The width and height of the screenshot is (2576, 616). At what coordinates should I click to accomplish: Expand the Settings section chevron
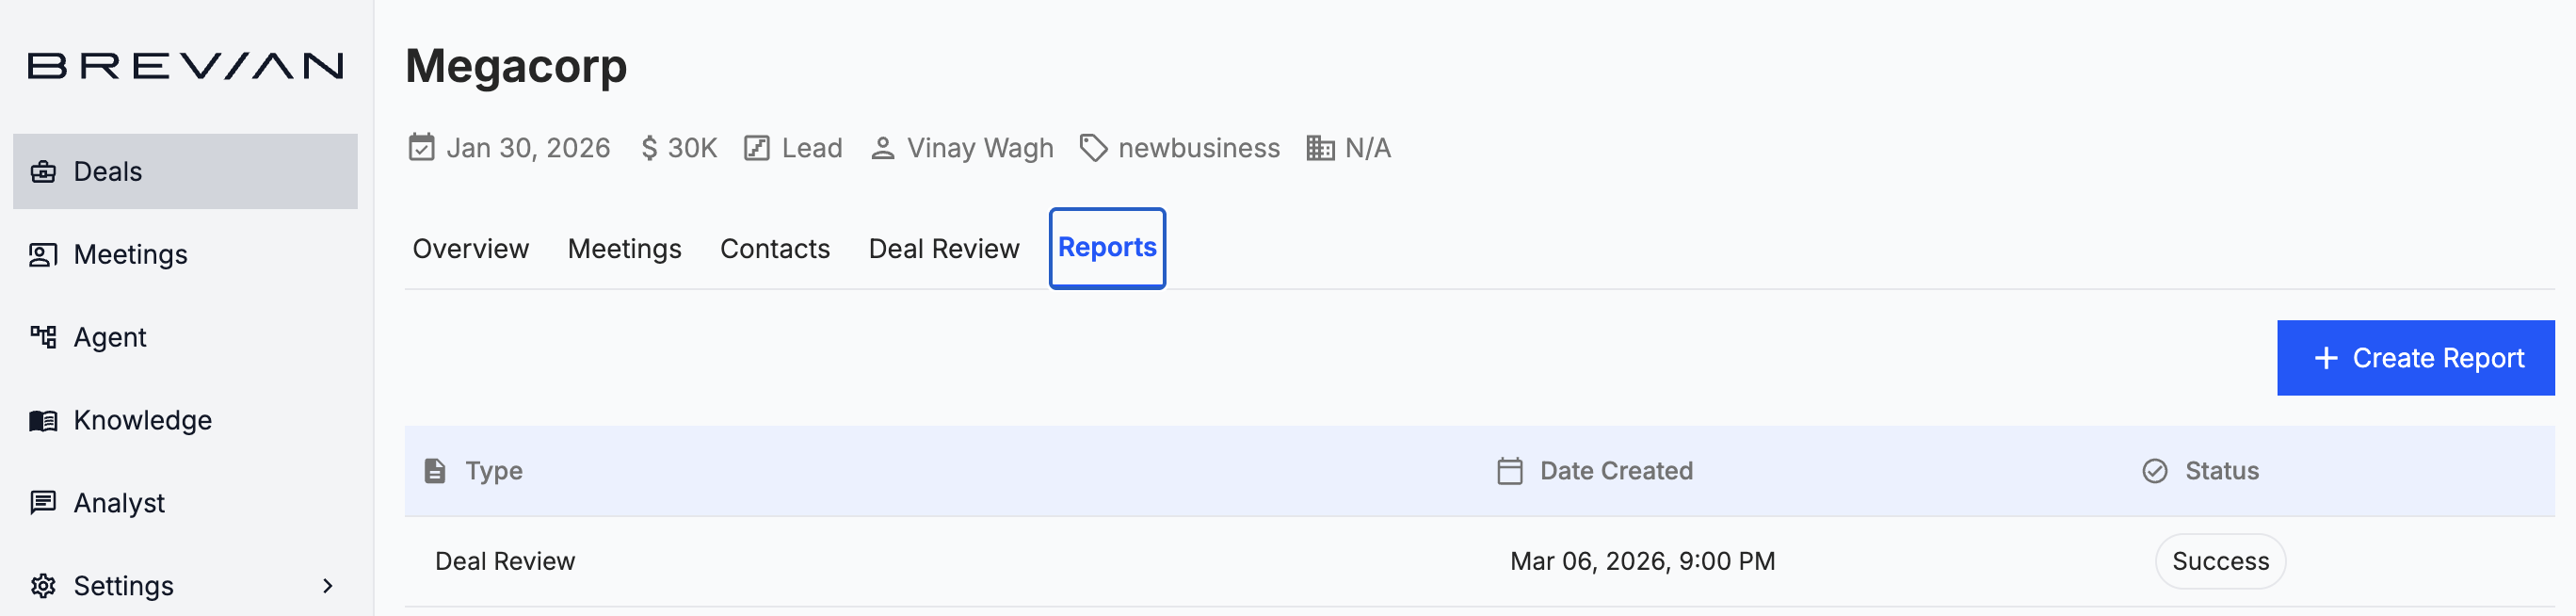click(328, 586)
